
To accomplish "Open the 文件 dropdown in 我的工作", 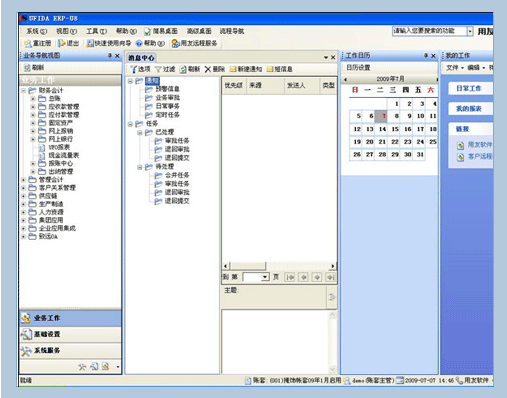I will [x=455, y=68].
